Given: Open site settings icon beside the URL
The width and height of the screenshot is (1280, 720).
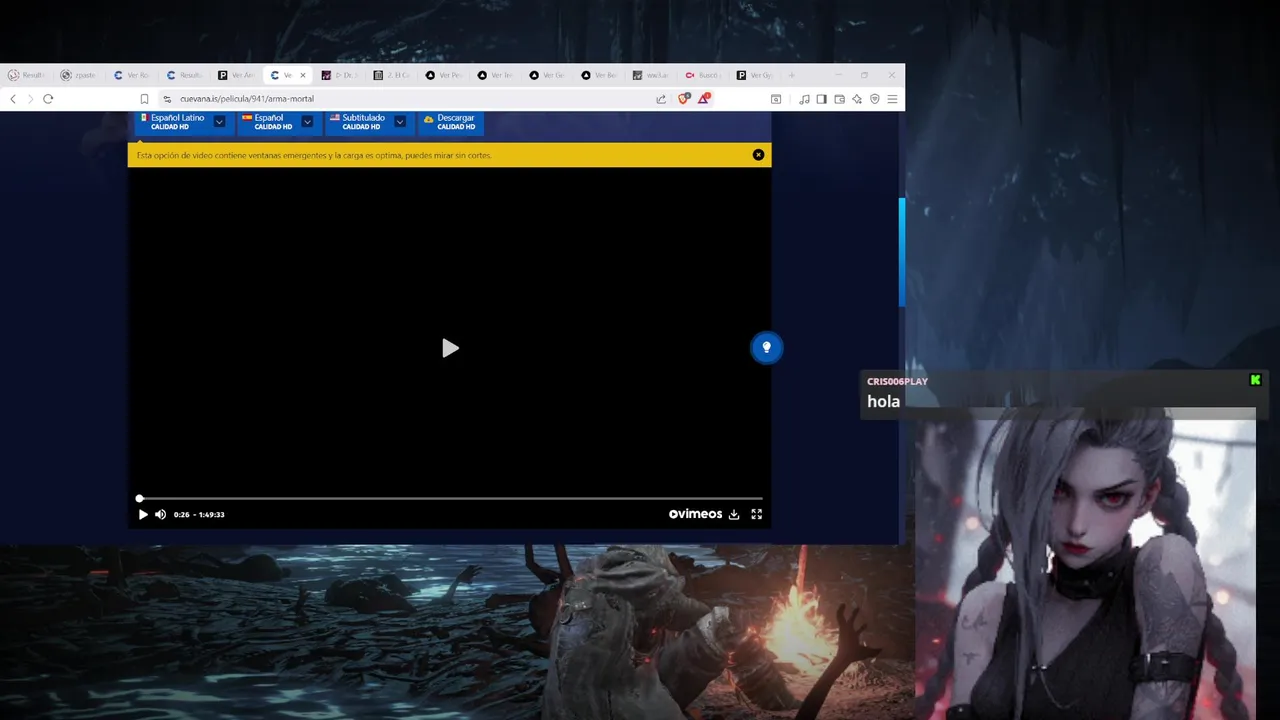Looking at the screenshot, I should (167, 99).
